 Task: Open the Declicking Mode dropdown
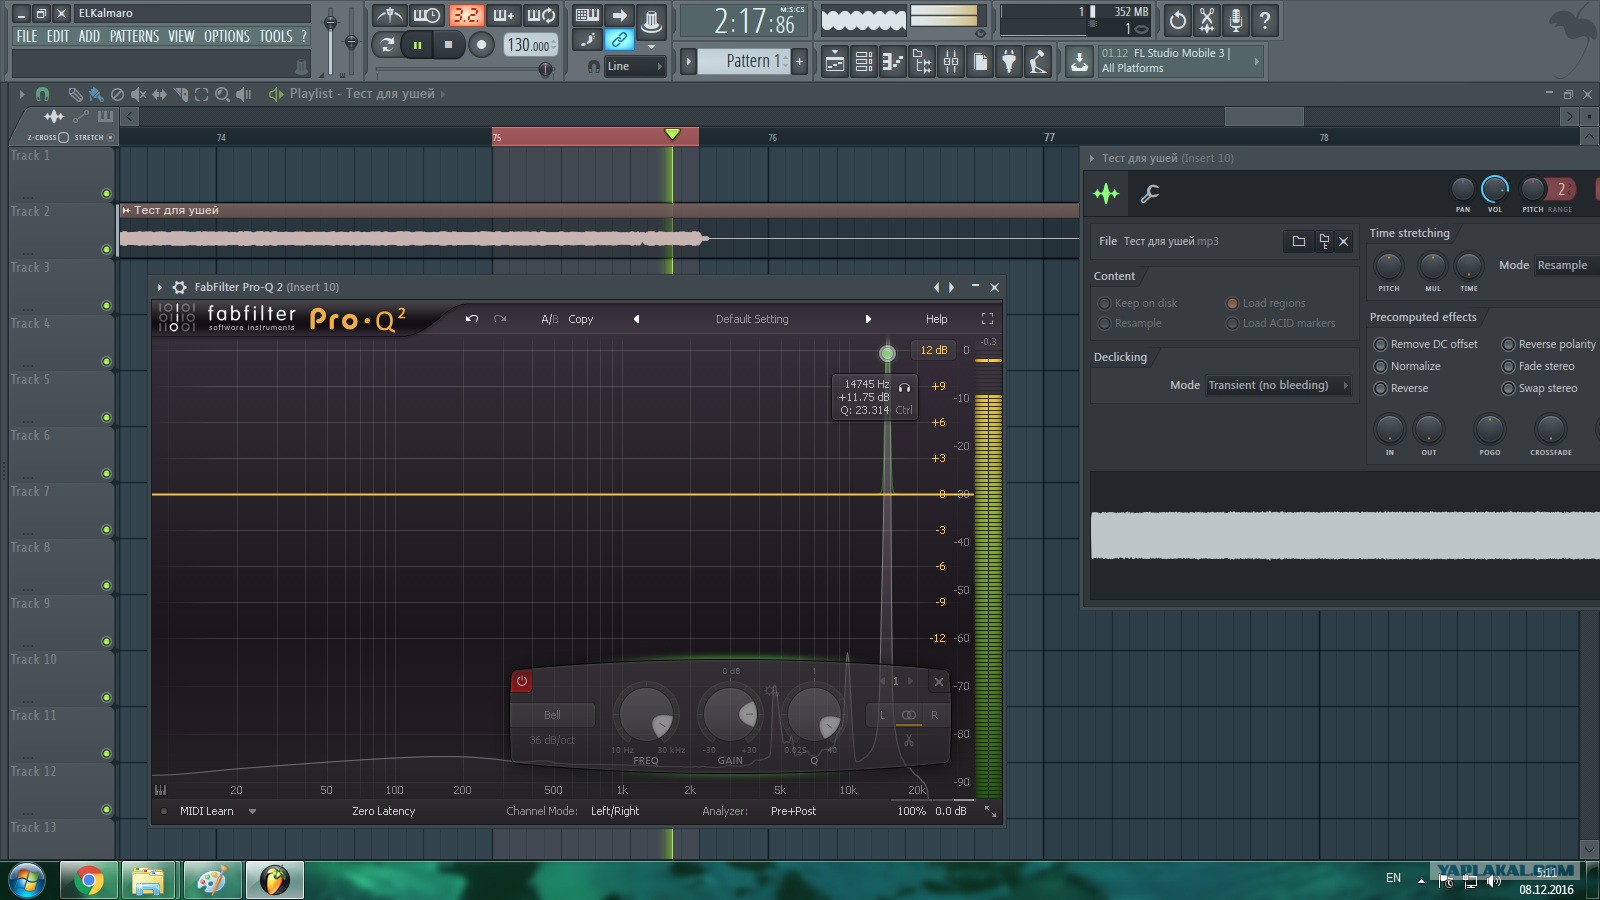coord(1278,385)
